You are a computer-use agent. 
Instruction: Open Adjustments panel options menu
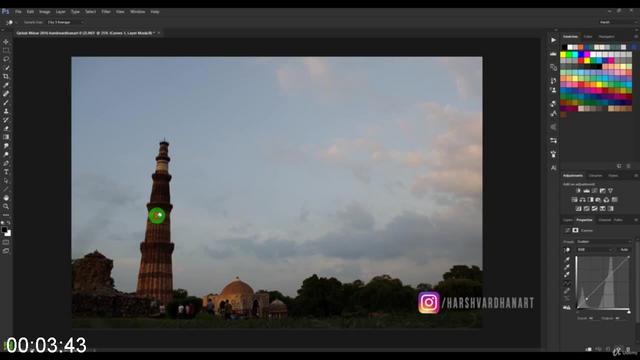636,176
